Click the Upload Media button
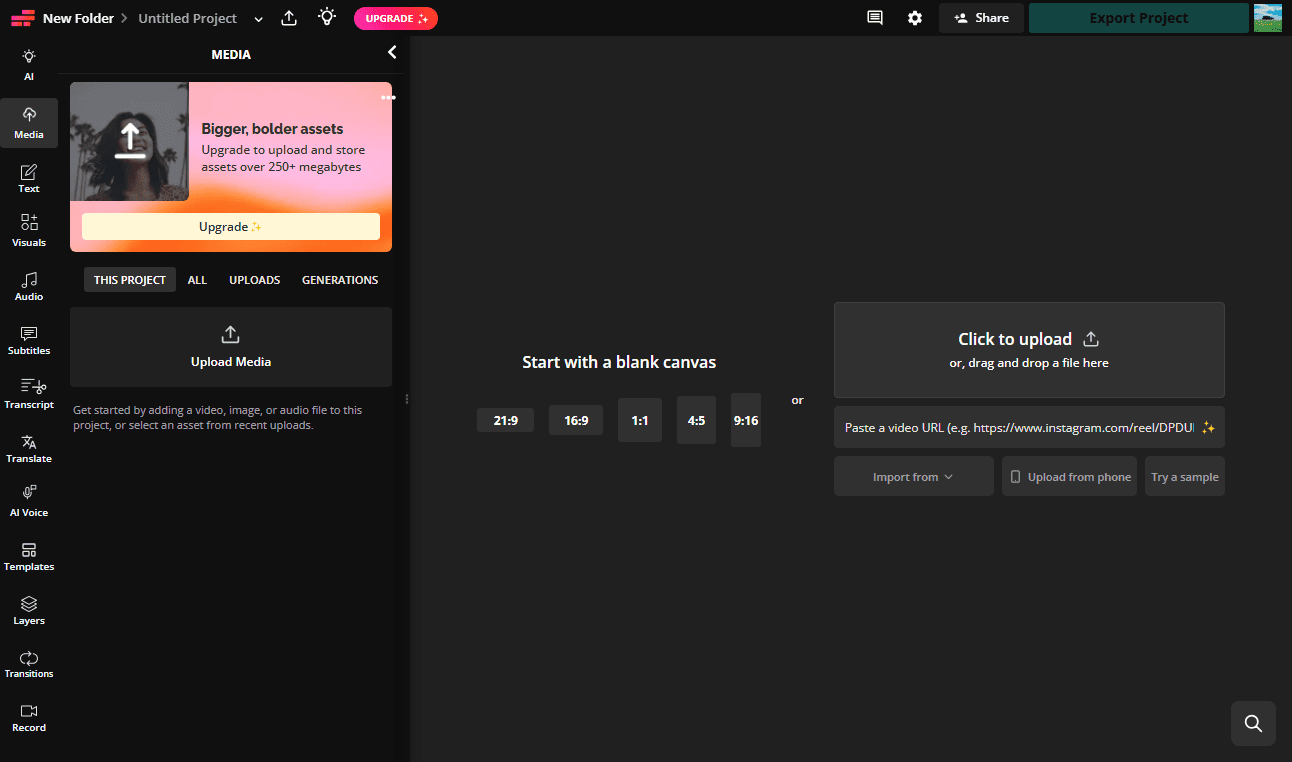The height and width of the screenshot is (762, 1292). (x=231, y=347)
